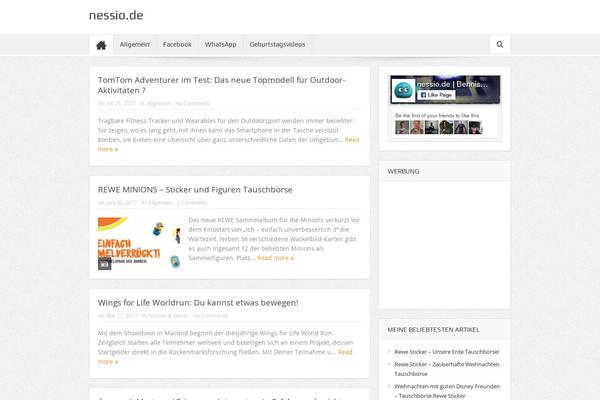Open Wings for Life Worldrun article title
Viewport: 600px width, 400px height.
[198, 303]
